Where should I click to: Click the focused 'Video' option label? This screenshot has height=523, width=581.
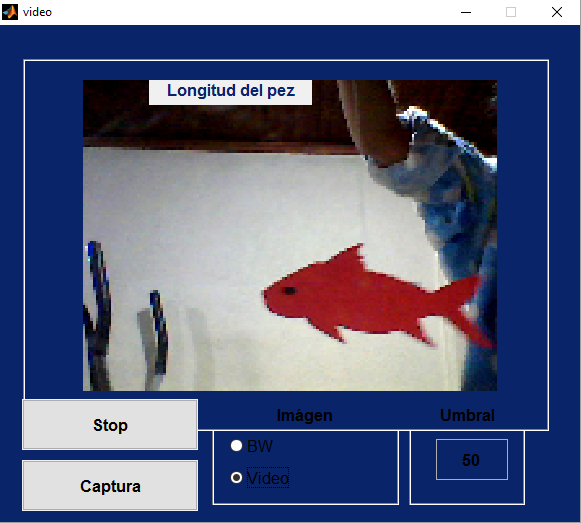coord(268,478)
